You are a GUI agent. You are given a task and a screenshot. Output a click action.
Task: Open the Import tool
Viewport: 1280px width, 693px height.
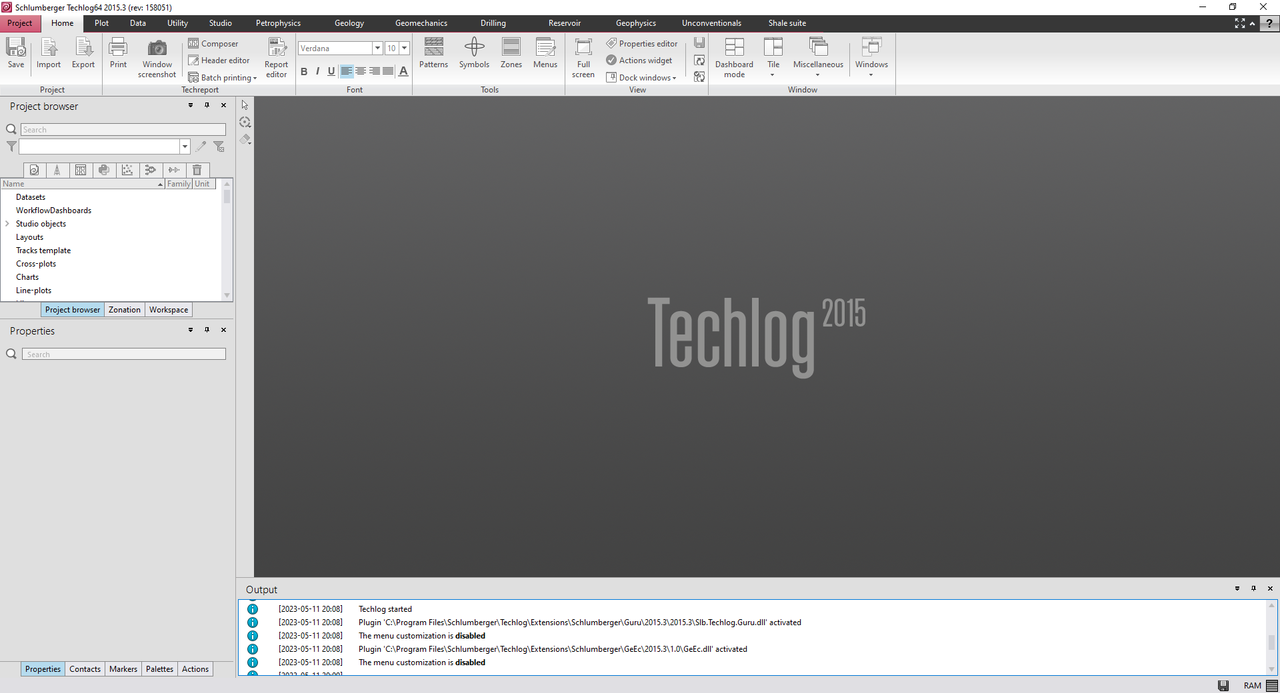click(x=48, y=53)
